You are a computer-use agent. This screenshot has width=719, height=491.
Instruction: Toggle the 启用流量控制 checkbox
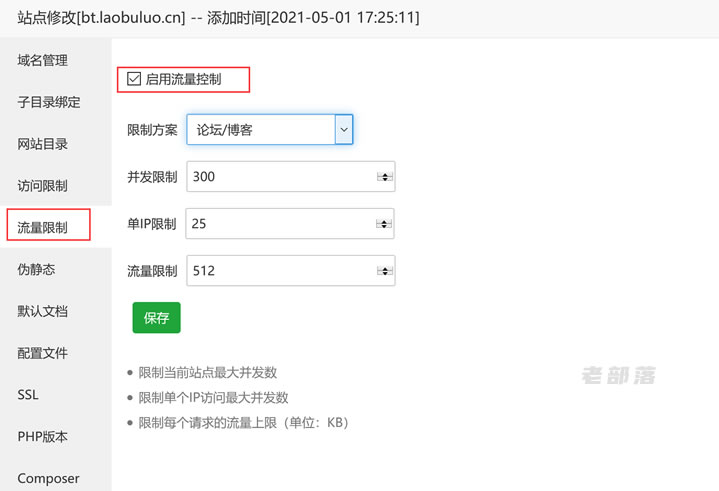(x=134, y=79)
